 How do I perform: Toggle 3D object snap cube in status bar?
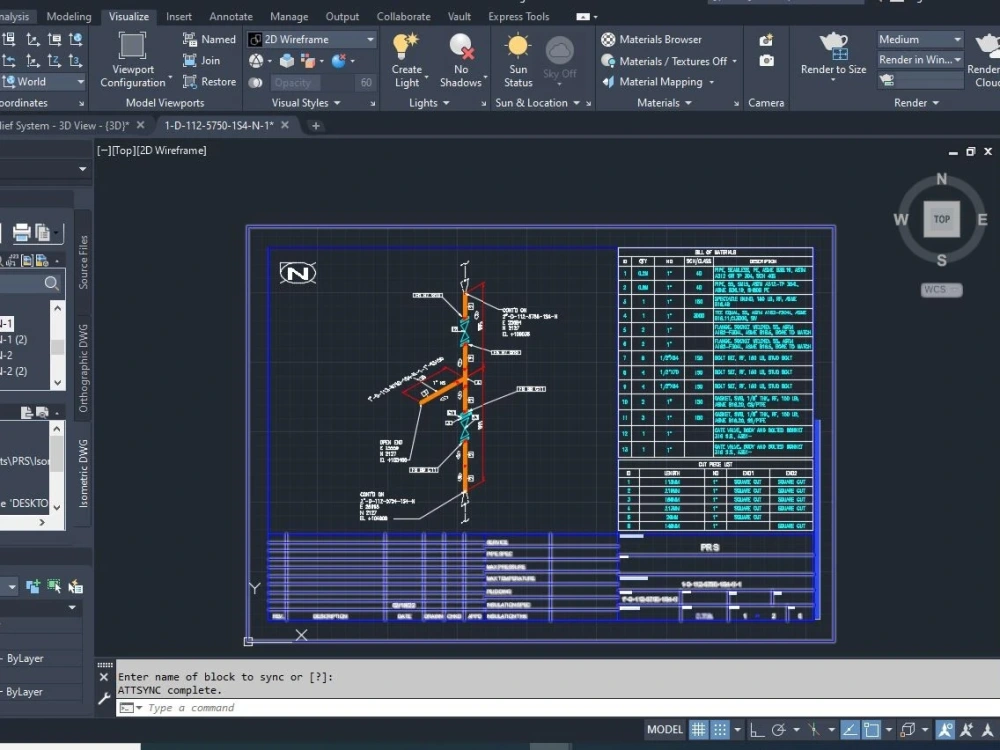coord(907,730)
